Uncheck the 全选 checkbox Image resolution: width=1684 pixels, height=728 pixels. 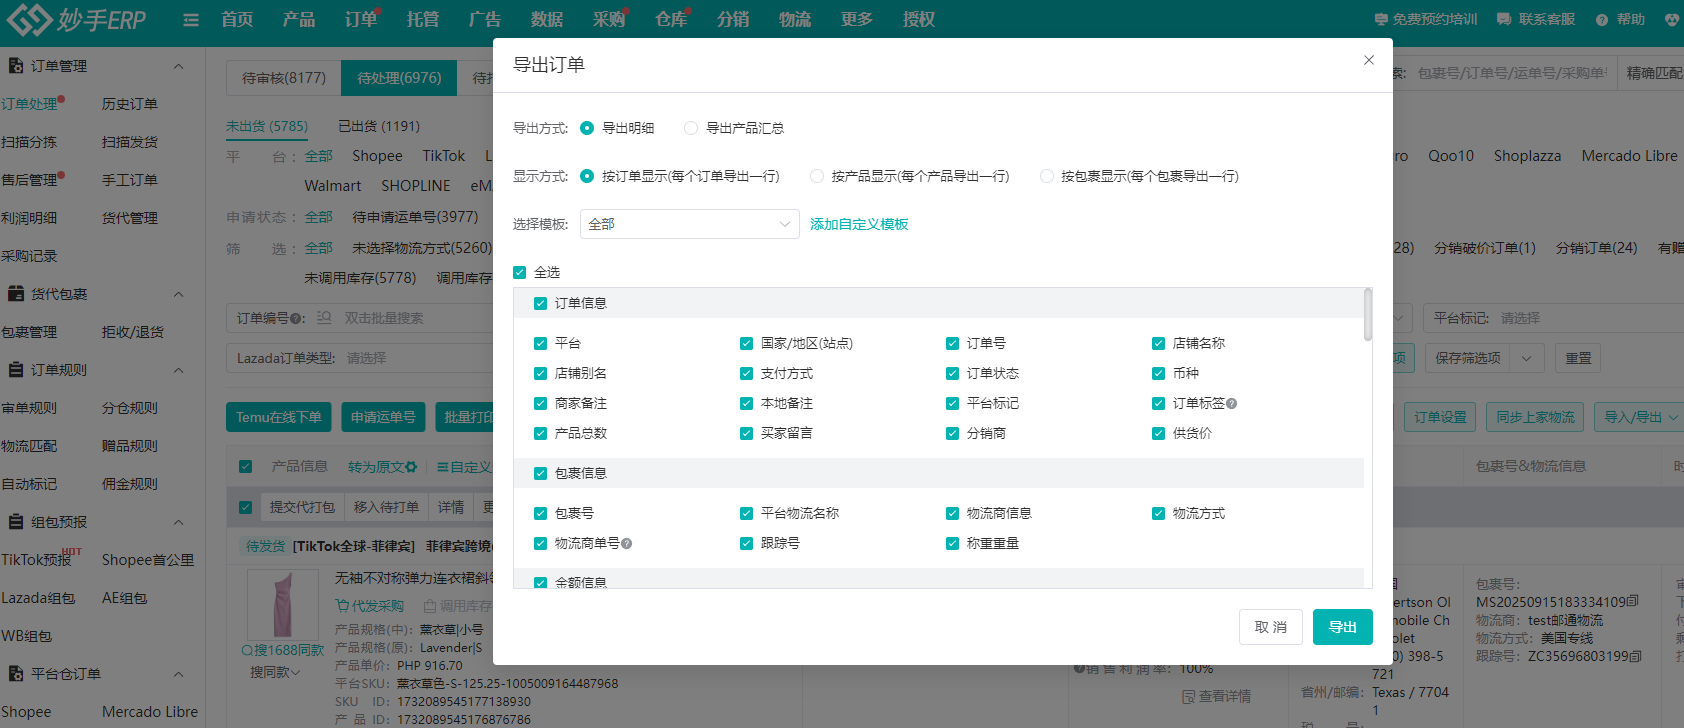click(x=520, y=272)
